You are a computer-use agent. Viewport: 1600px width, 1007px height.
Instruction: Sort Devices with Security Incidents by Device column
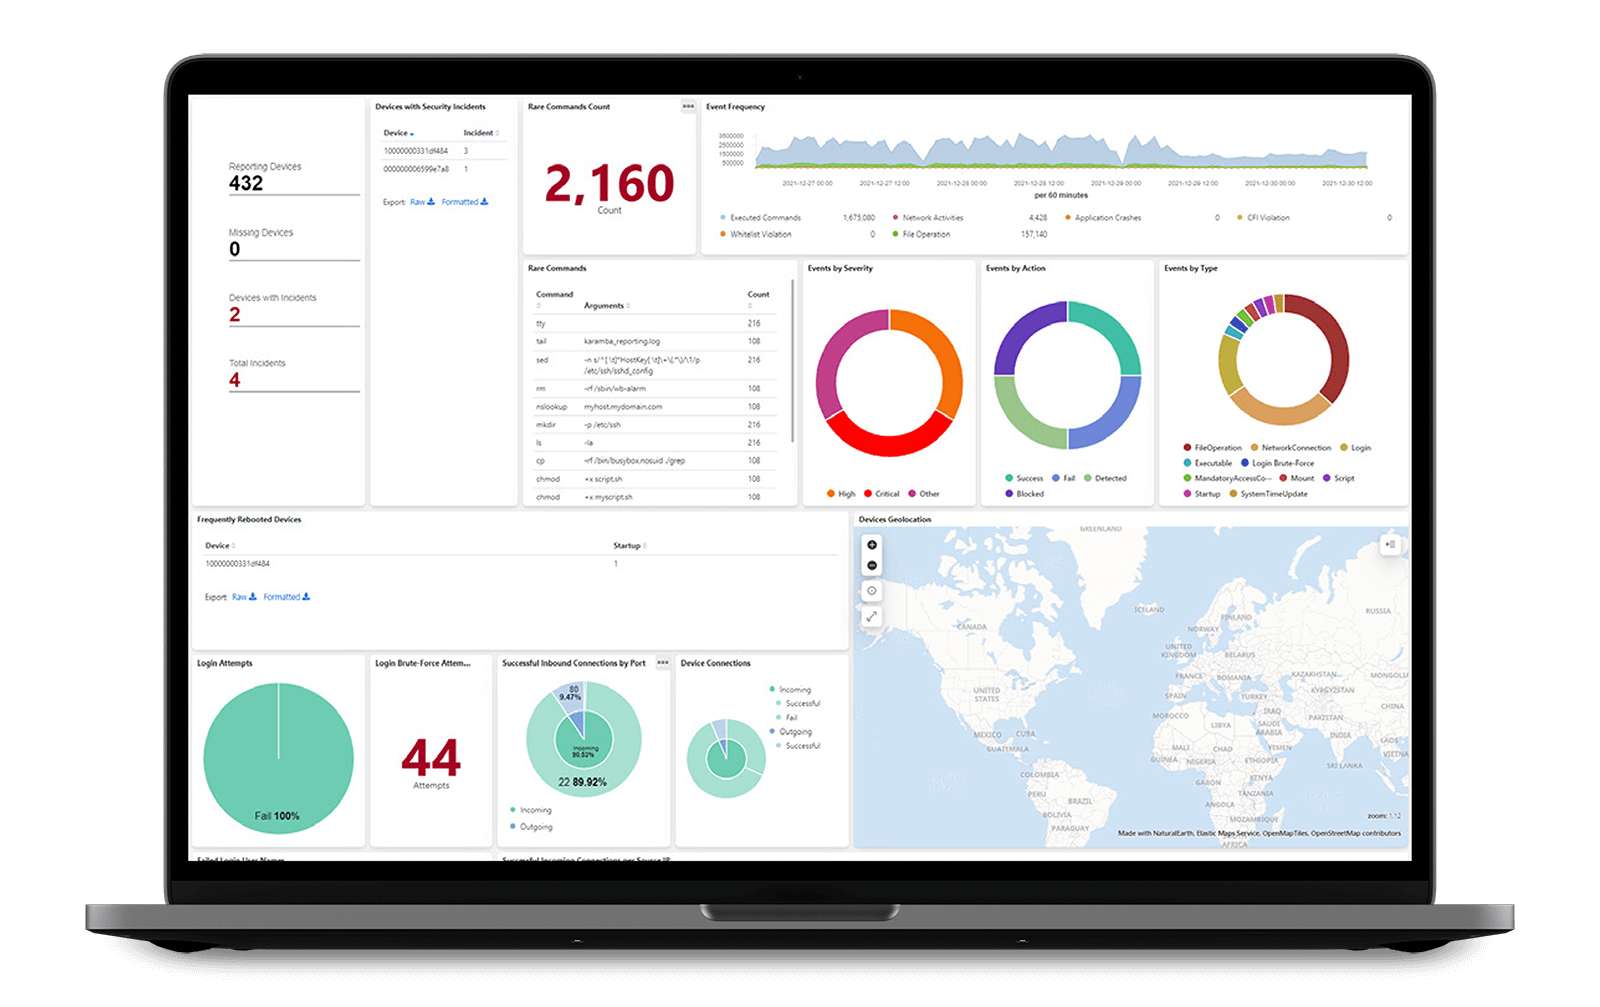(398, 133)
